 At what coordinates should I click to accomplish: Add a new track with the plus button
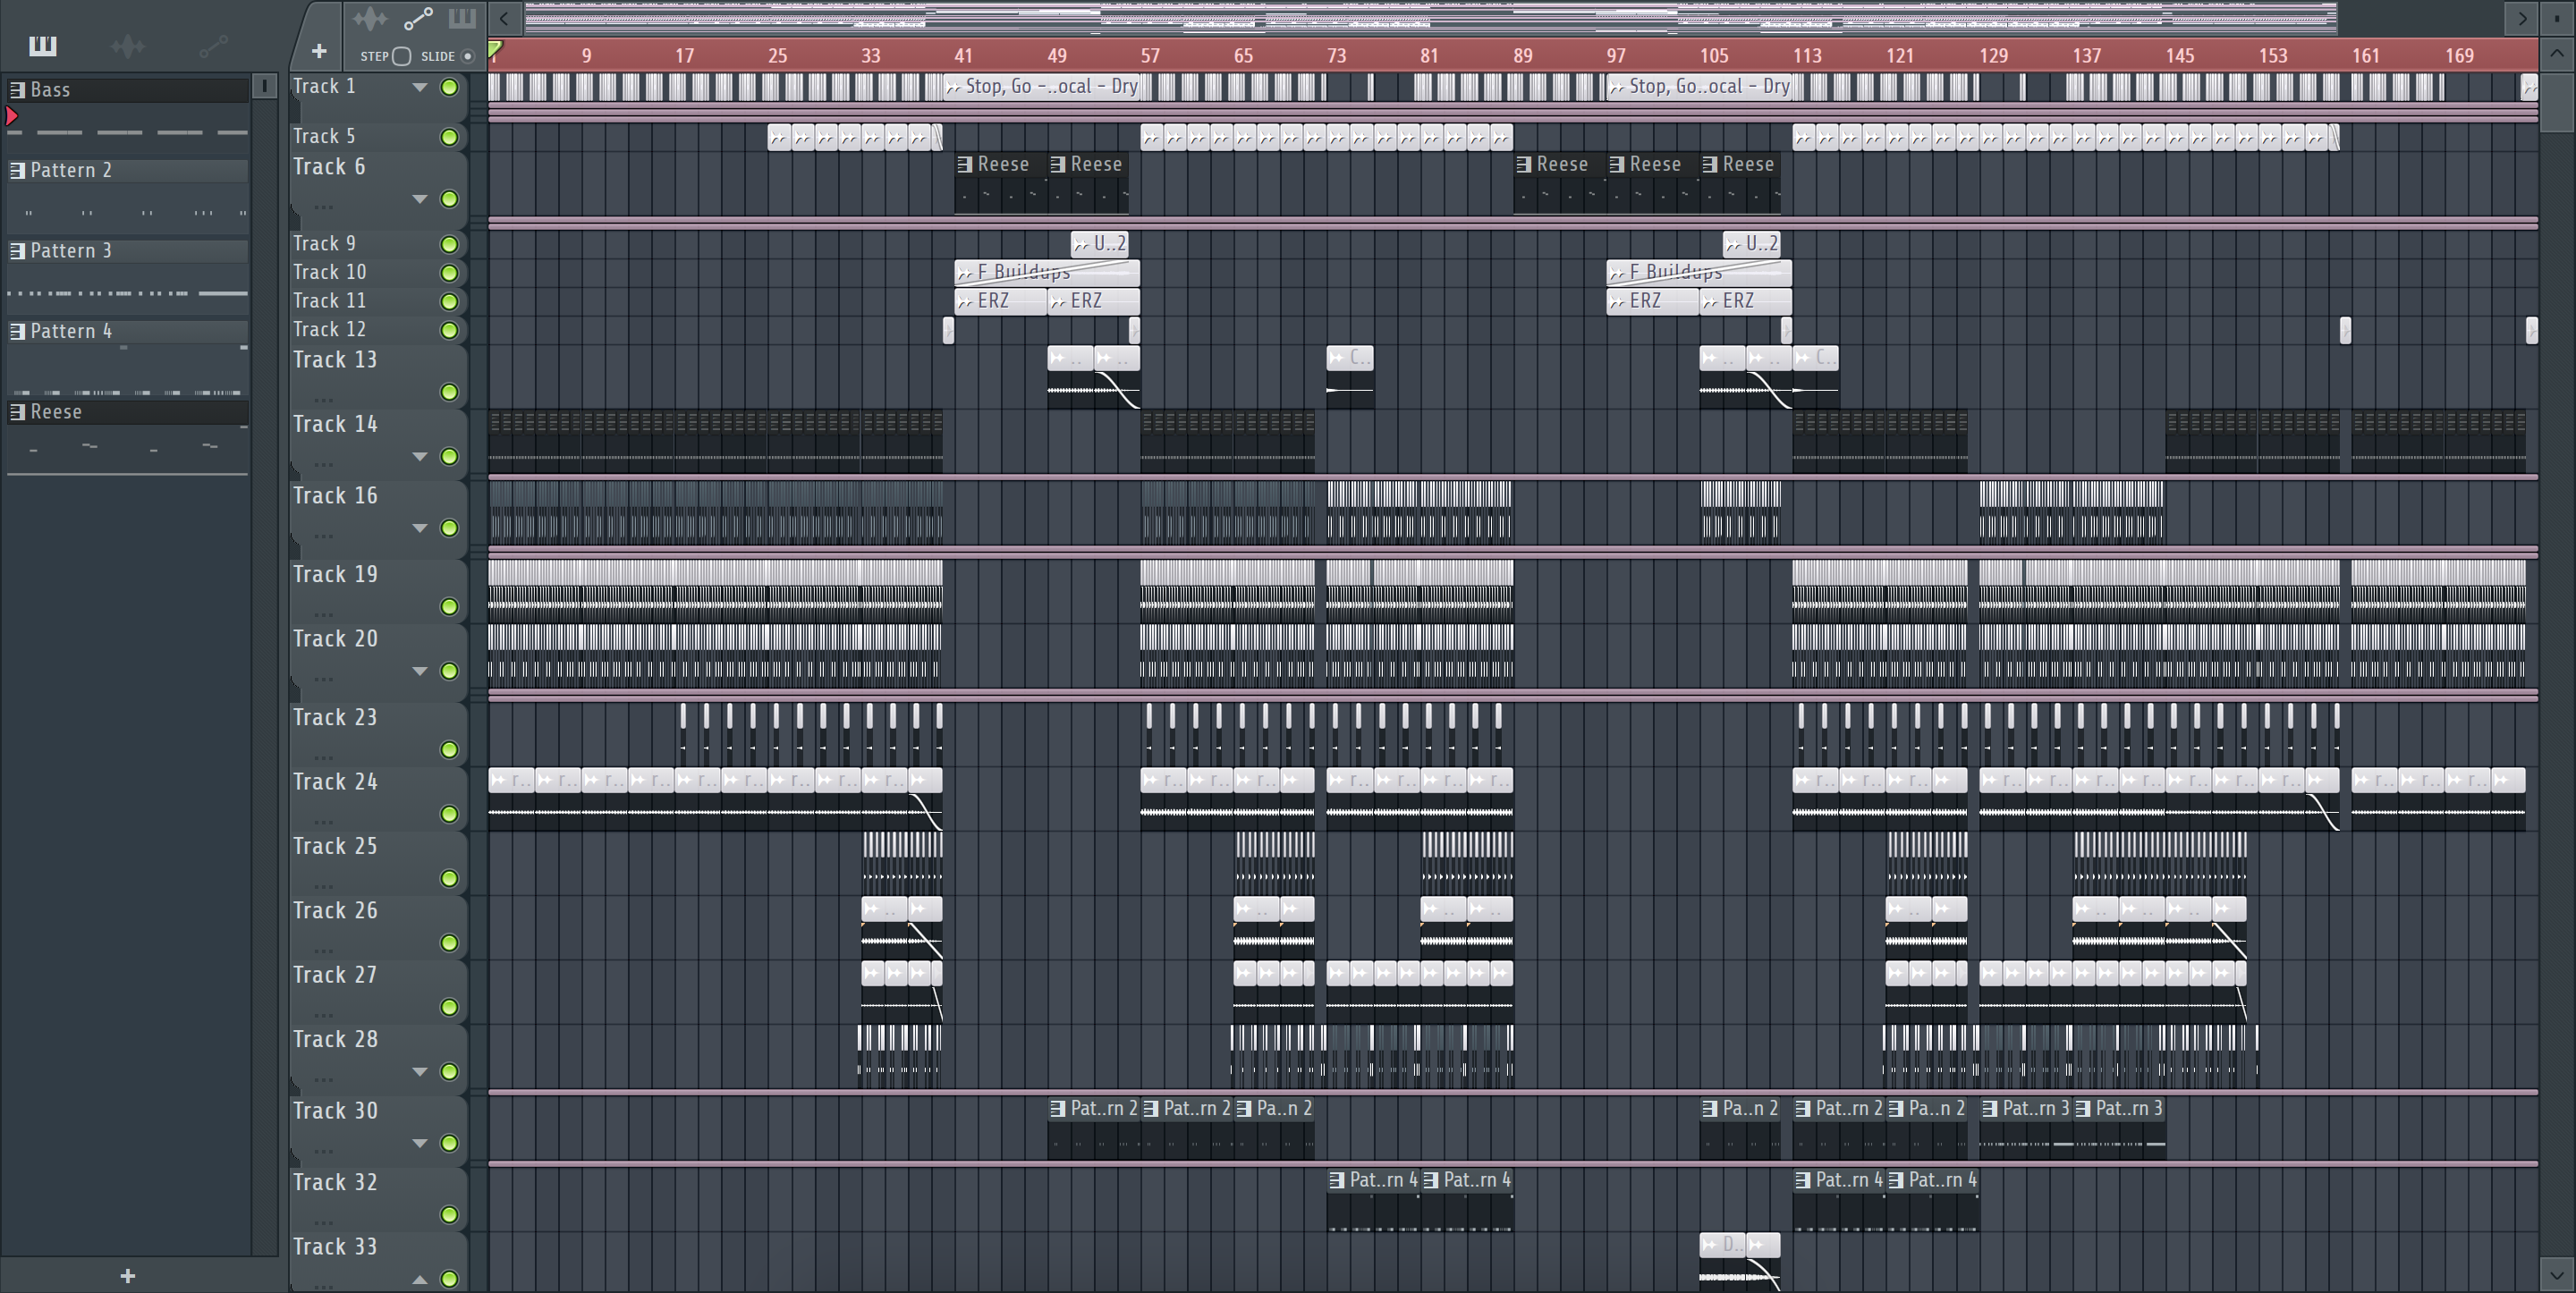click(319, 51)
